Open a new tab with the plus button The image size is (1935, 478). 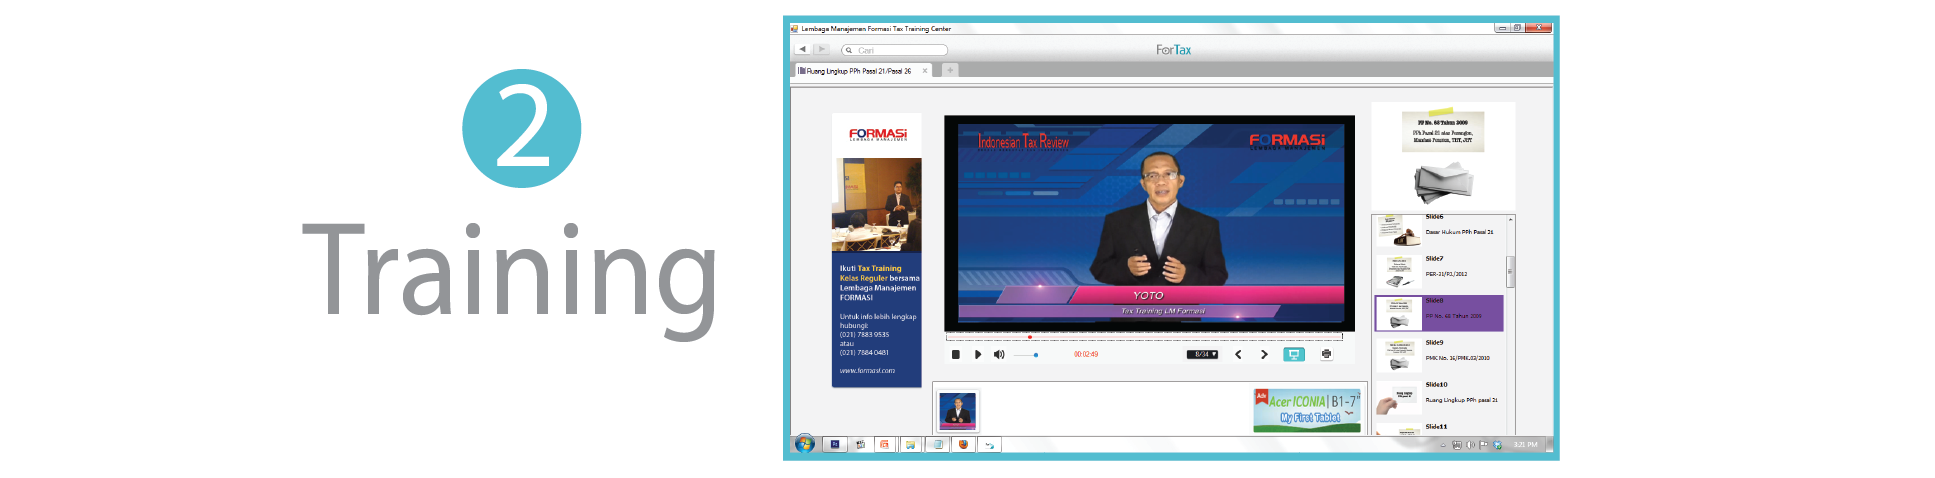tap(950, 70)
